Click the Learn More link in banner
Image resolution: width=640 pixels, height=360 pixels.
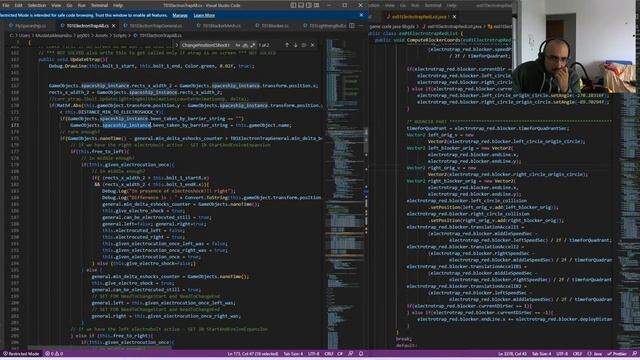204,15
